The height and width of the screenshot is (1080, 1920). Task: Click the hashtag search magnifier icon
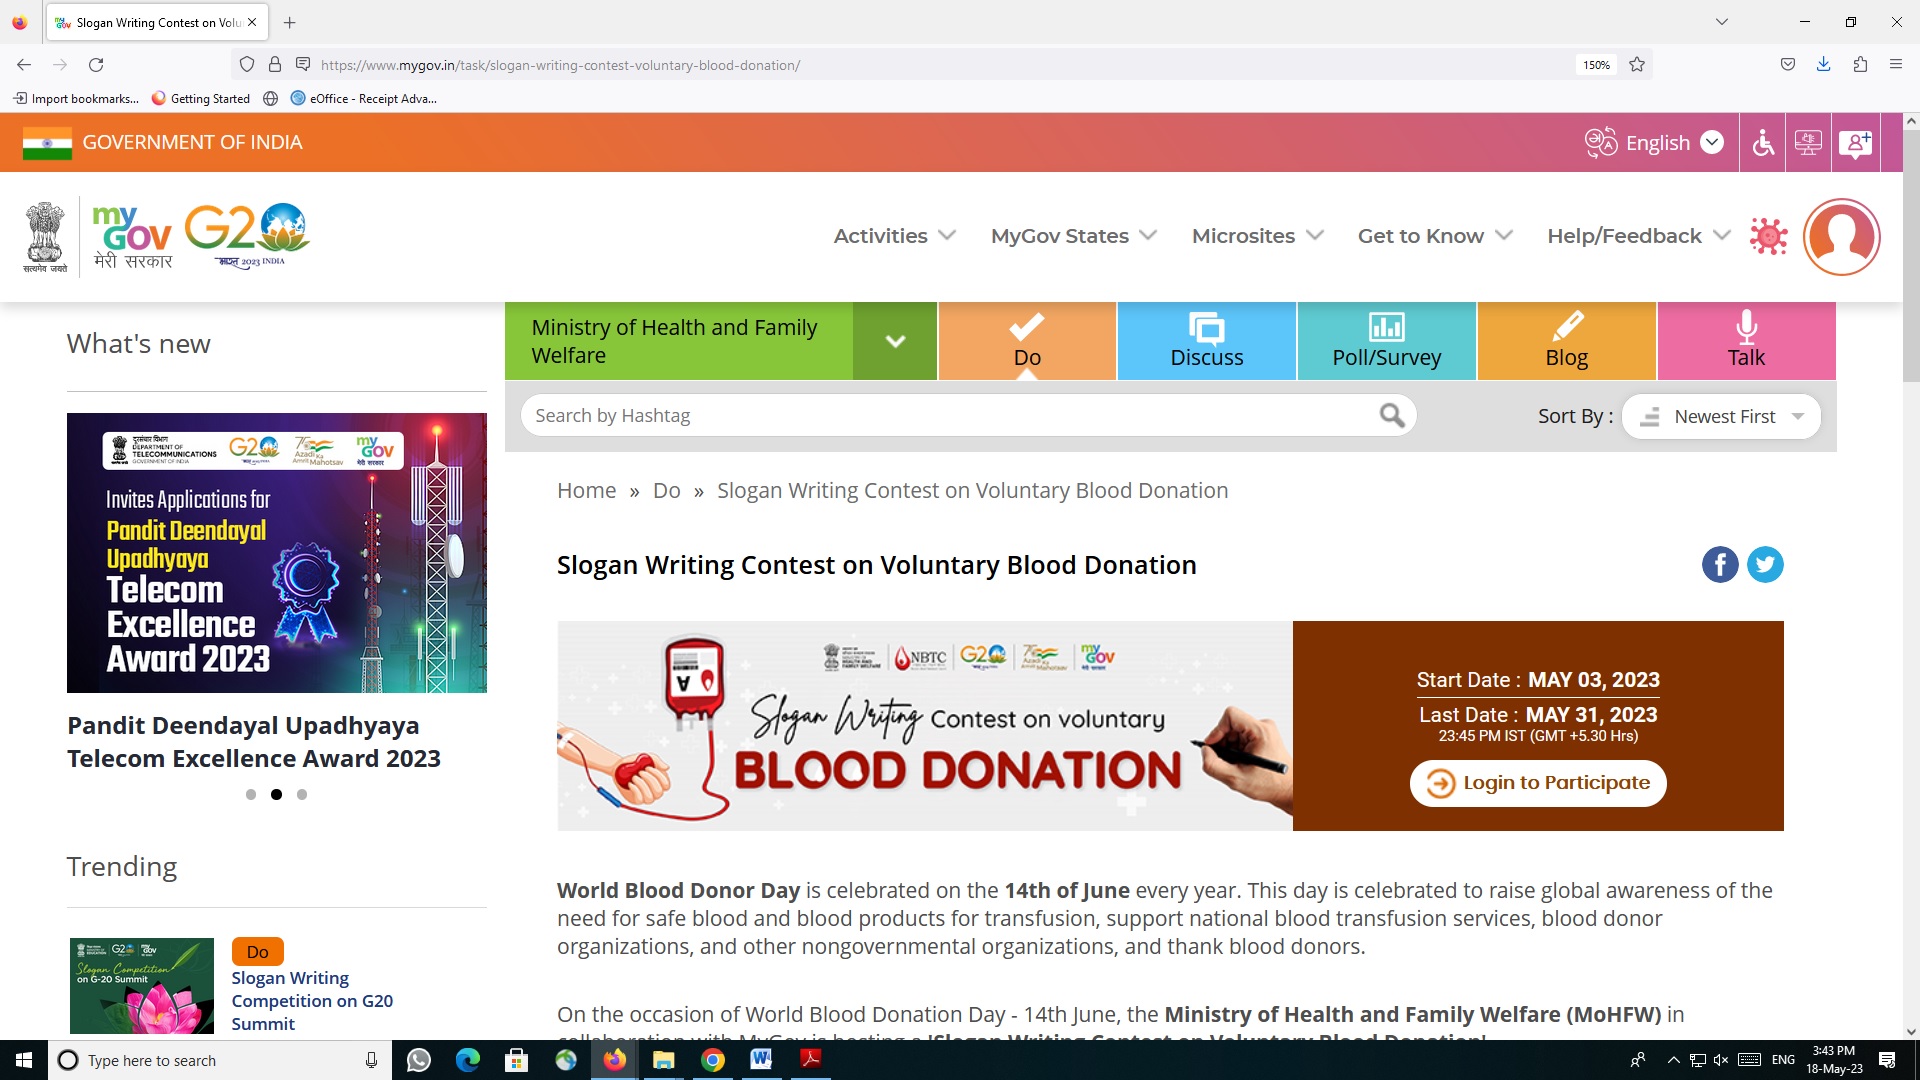coord(1392,415)
